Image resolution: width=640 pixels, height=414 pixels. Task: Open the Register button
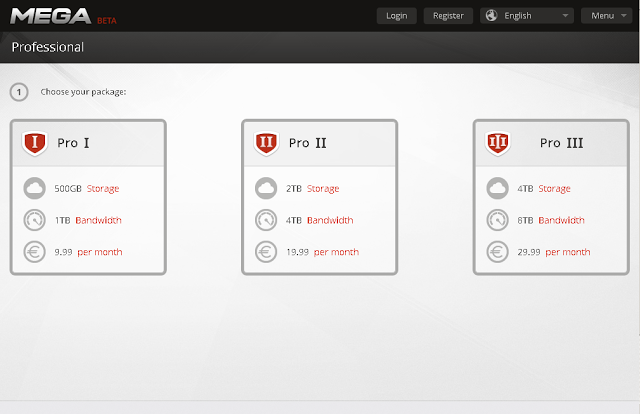tap(448, 16)
